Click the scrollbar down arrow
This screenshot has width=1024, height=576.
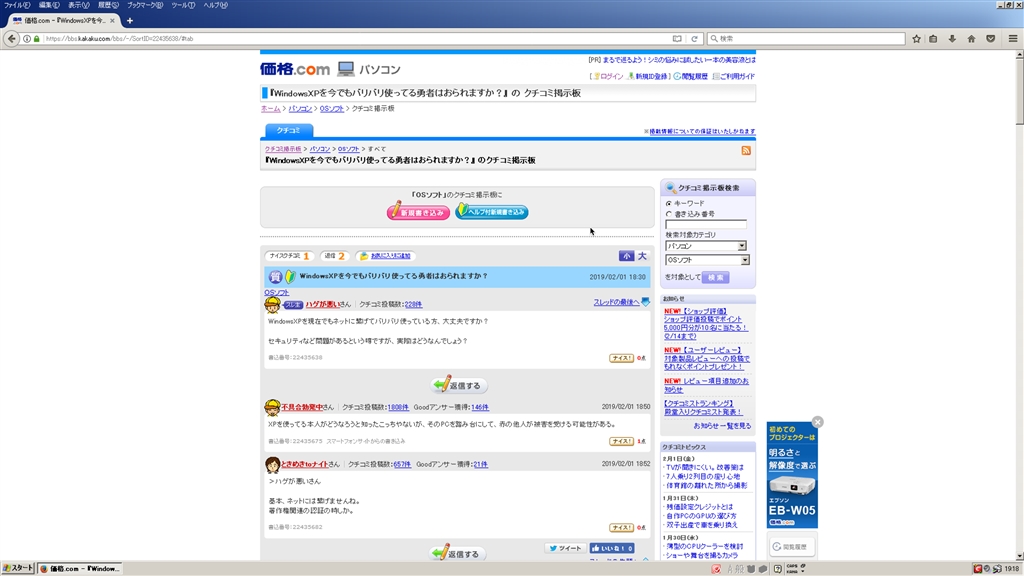[1019, 556]
